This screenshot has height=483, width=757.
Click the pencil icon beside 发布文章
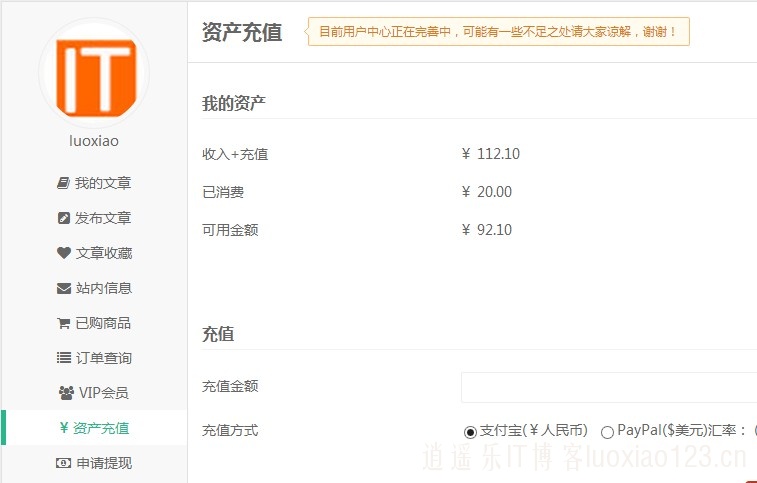(x=64, y=218)
